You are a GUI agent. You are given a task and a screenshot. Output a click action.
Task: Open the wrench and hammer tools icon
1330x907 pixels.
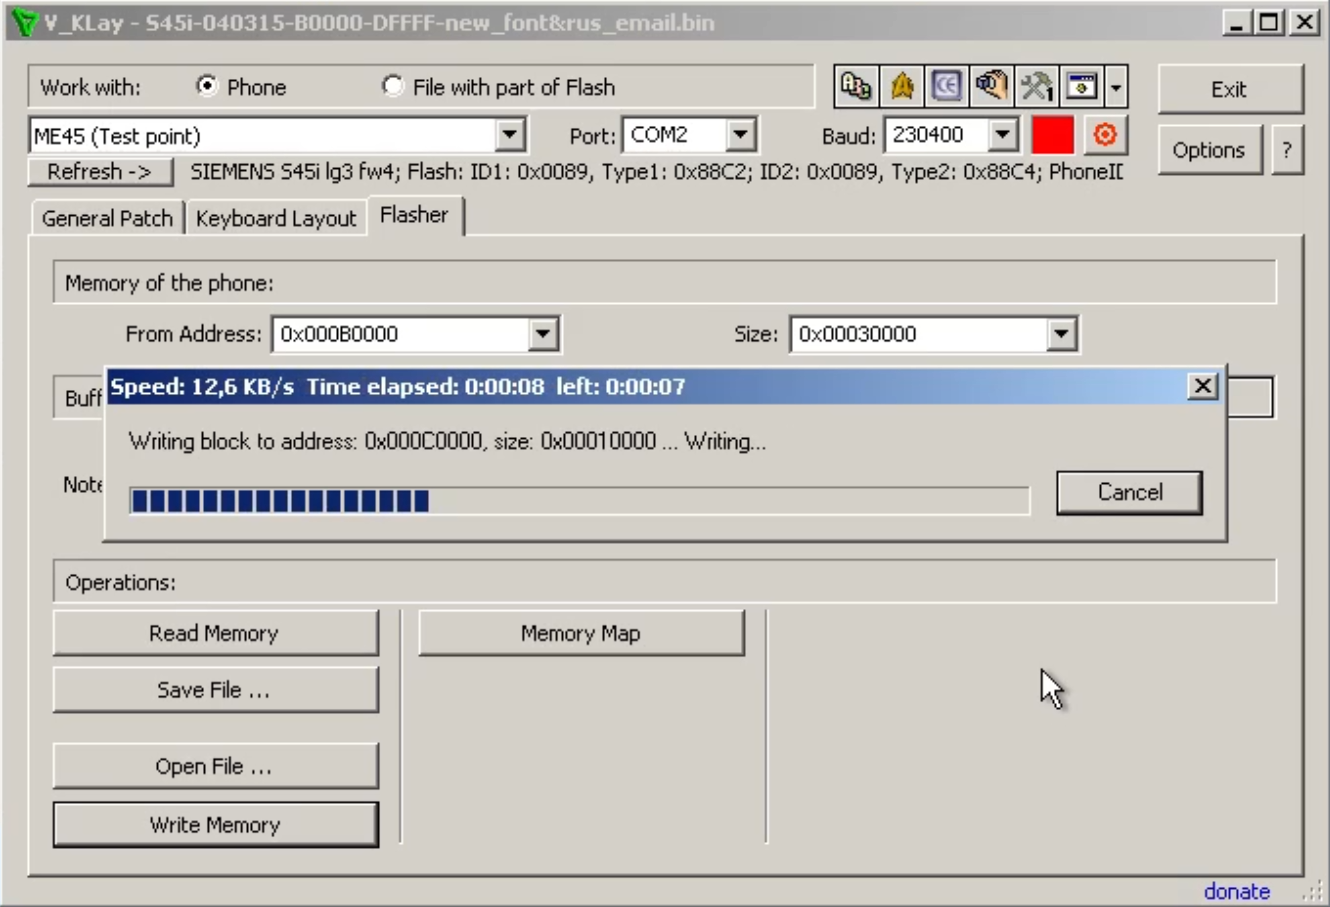(x=1036, y=87)
